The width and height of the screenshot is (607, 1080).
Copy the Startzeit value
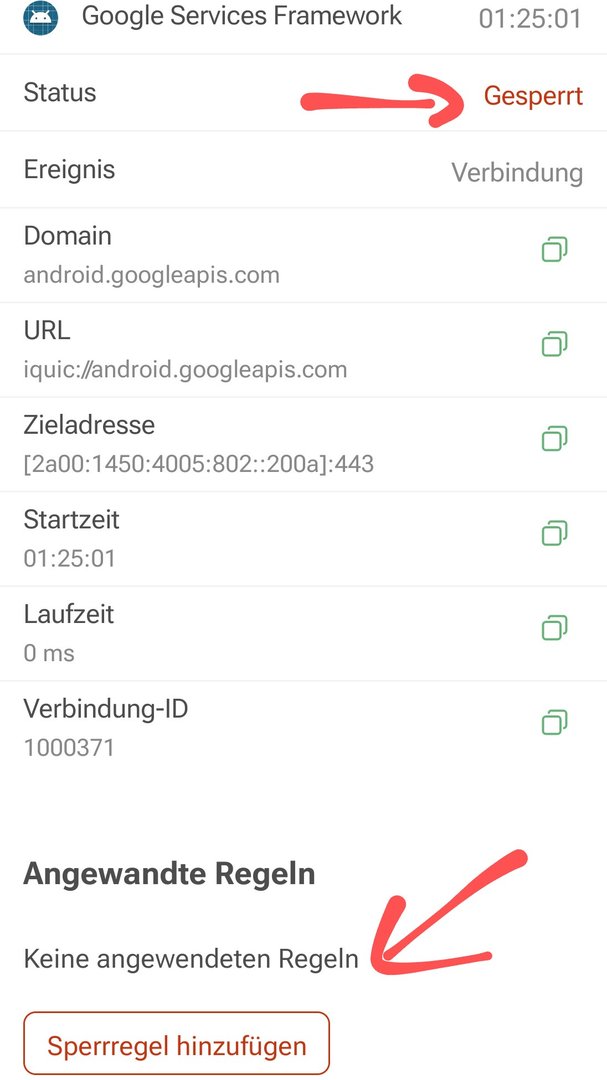554,534
